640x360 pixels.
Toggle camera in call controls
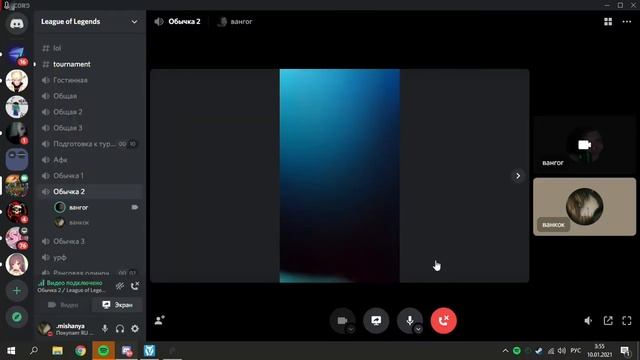[x=342, y=320]
